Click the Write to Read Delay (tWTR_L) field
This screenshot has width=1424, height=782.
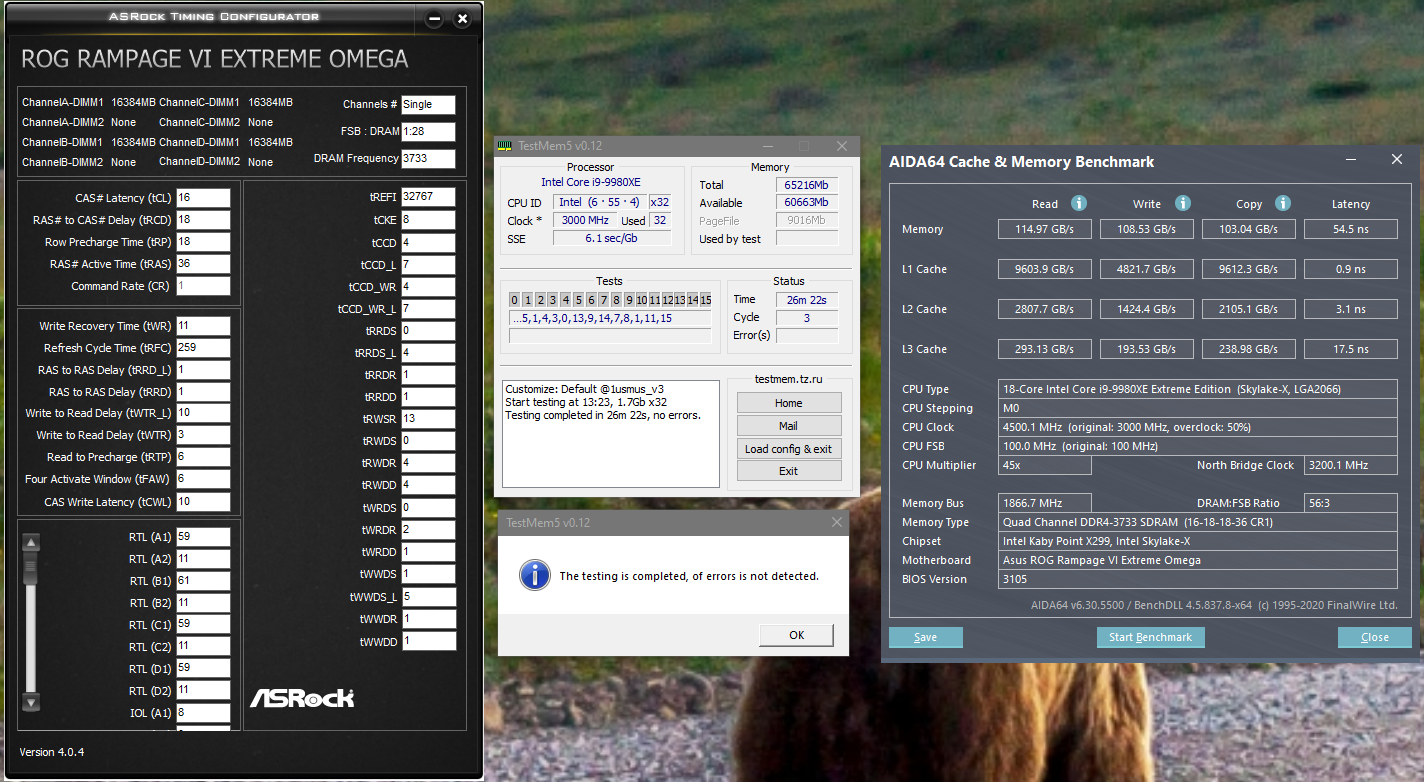[x=203, y=413]
